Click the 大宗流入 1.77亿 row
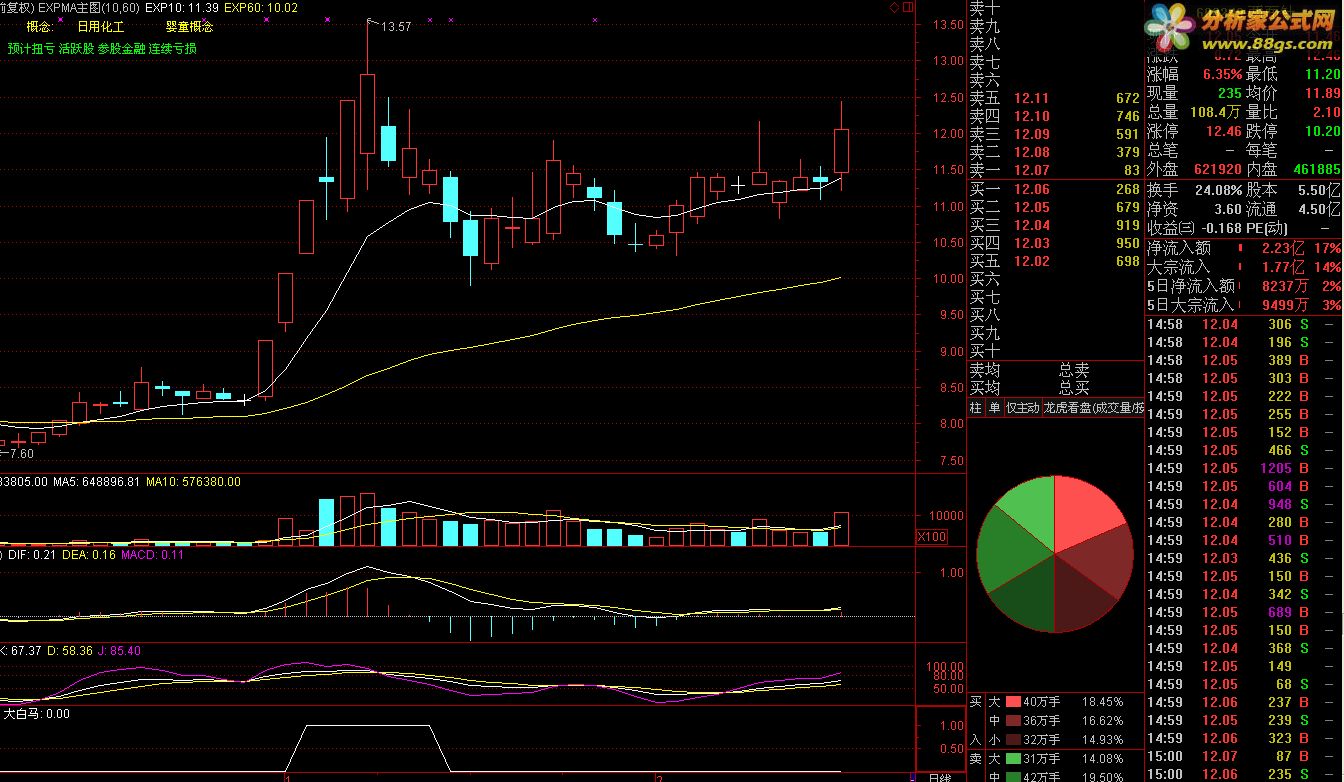 (x=1243, y=267)
